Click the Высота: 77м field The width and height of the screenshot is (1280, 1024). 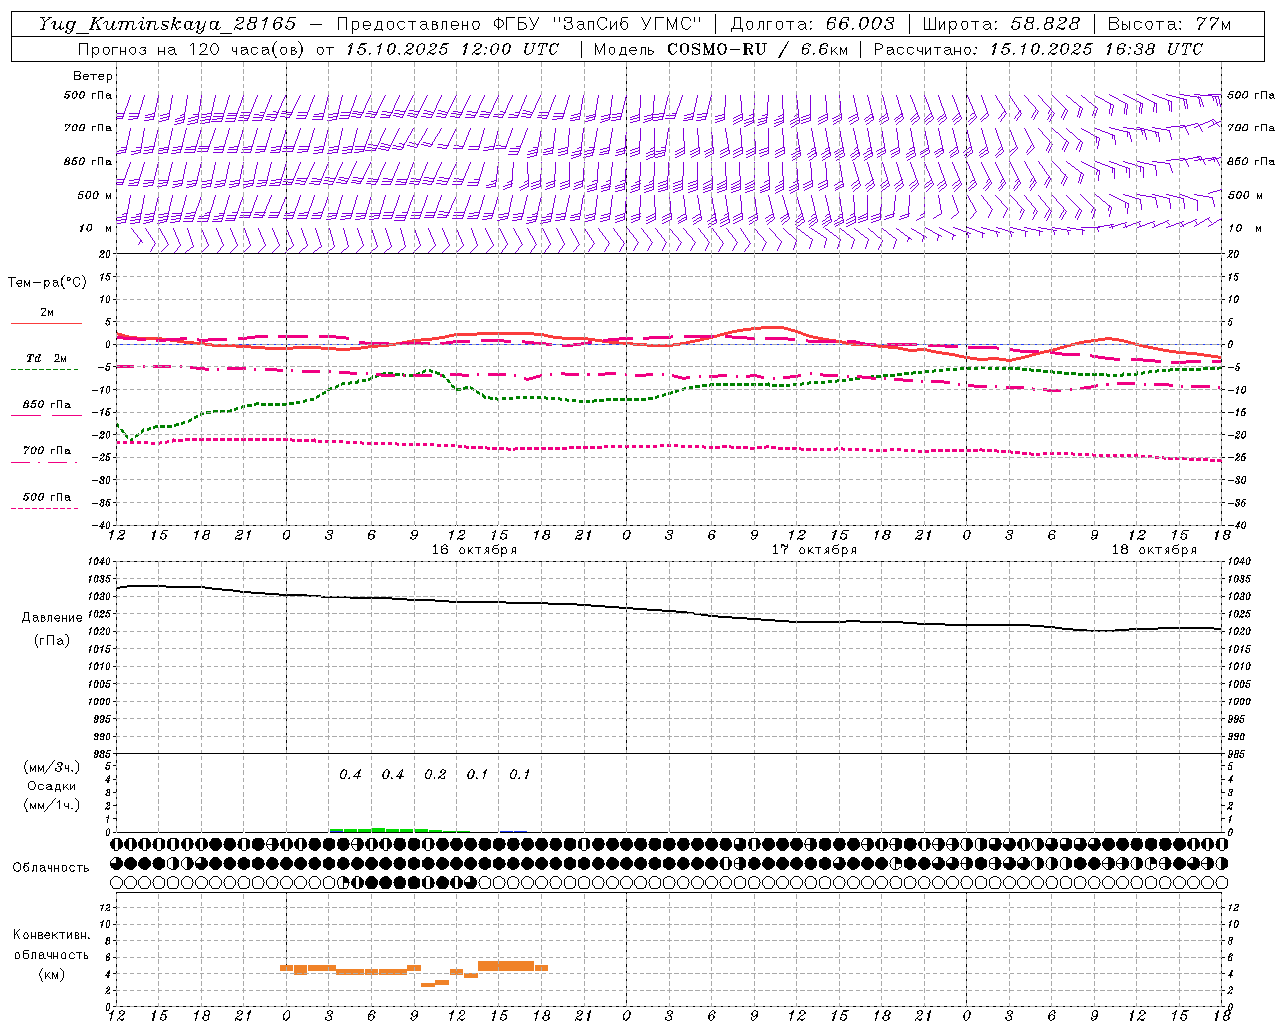pos(1169,24)
